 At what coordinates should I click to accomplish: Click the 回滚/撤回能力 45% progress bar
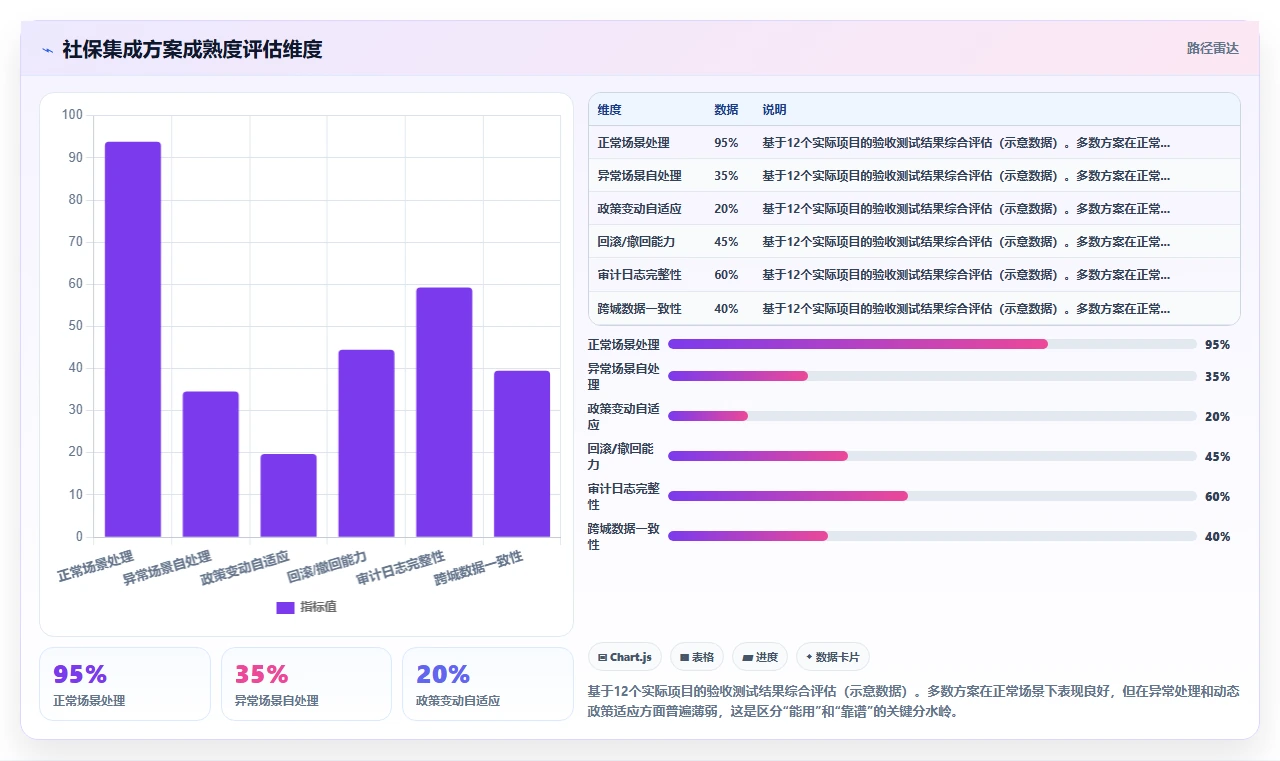pyautogui.click(x=932, y=456)
